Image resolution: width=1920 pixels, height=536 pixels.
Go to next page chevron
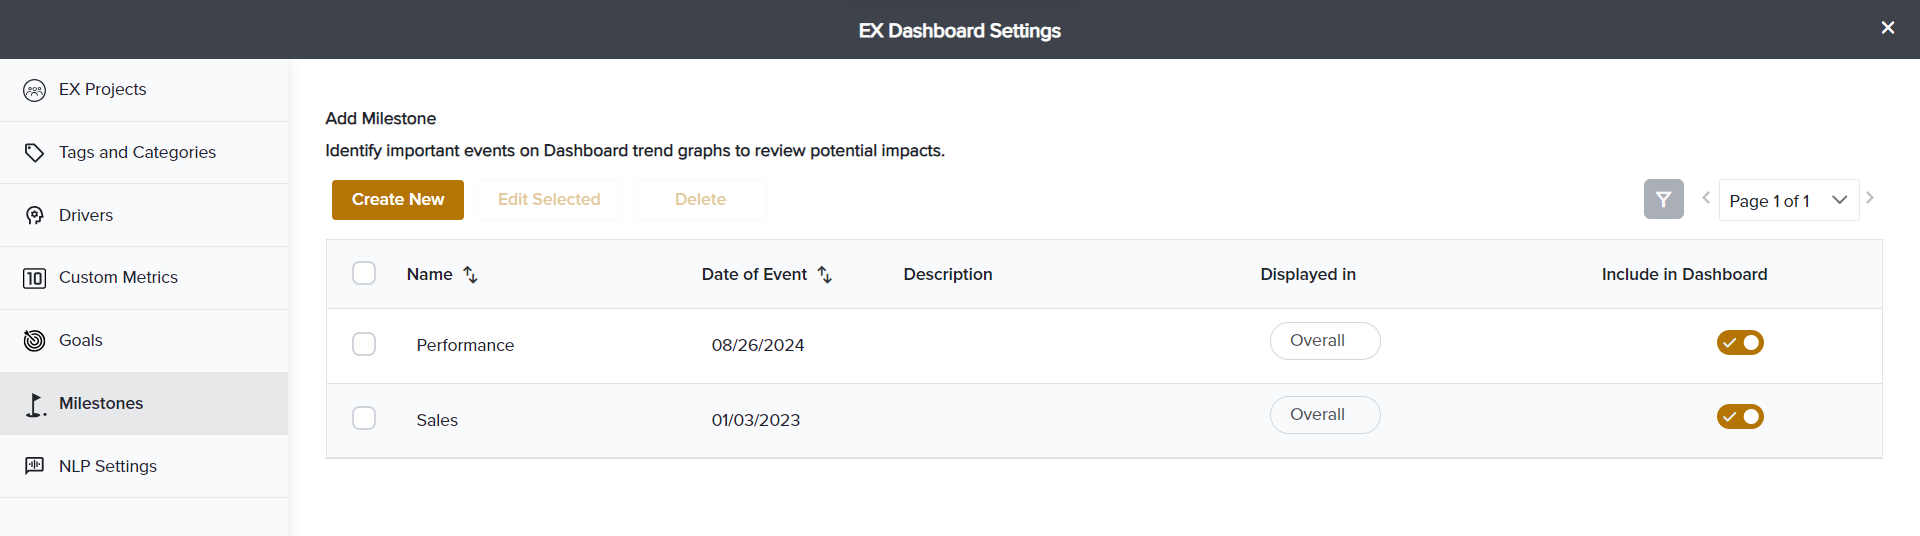pos(1870,198)
